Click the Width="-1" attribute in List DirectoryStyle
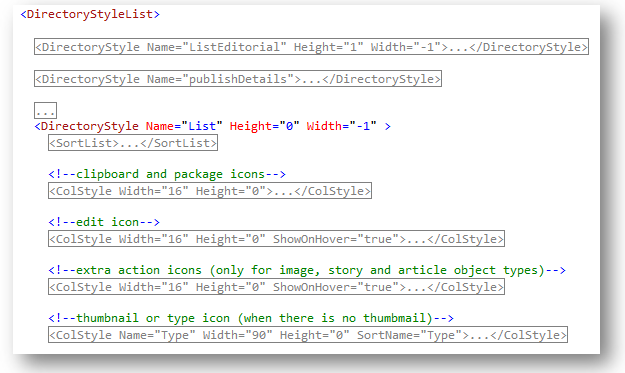The height and width of the screenshot is (373, 625). pyautogui.click(x=341, y=126)
